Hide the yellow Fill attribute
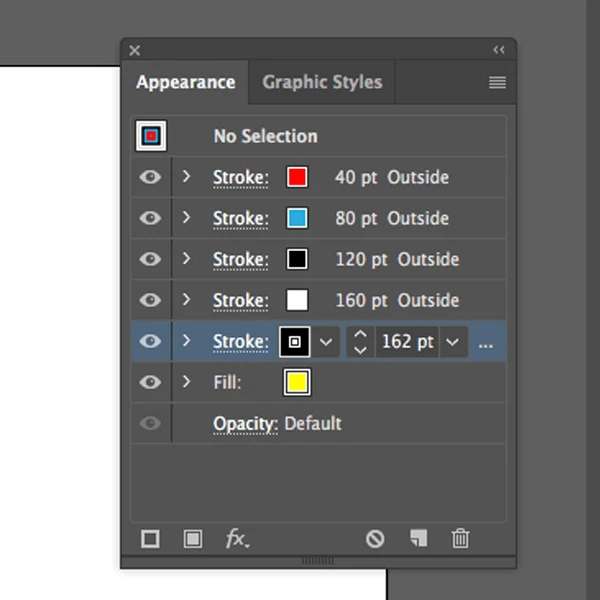Image resolution: width=600 pixels, height=600 pixels. tap(150, 382)
